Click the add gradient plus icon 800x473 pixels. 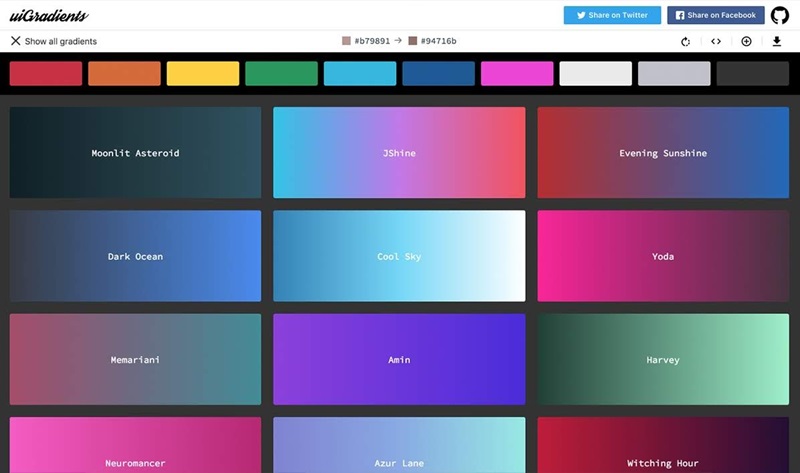click(746, 41)
